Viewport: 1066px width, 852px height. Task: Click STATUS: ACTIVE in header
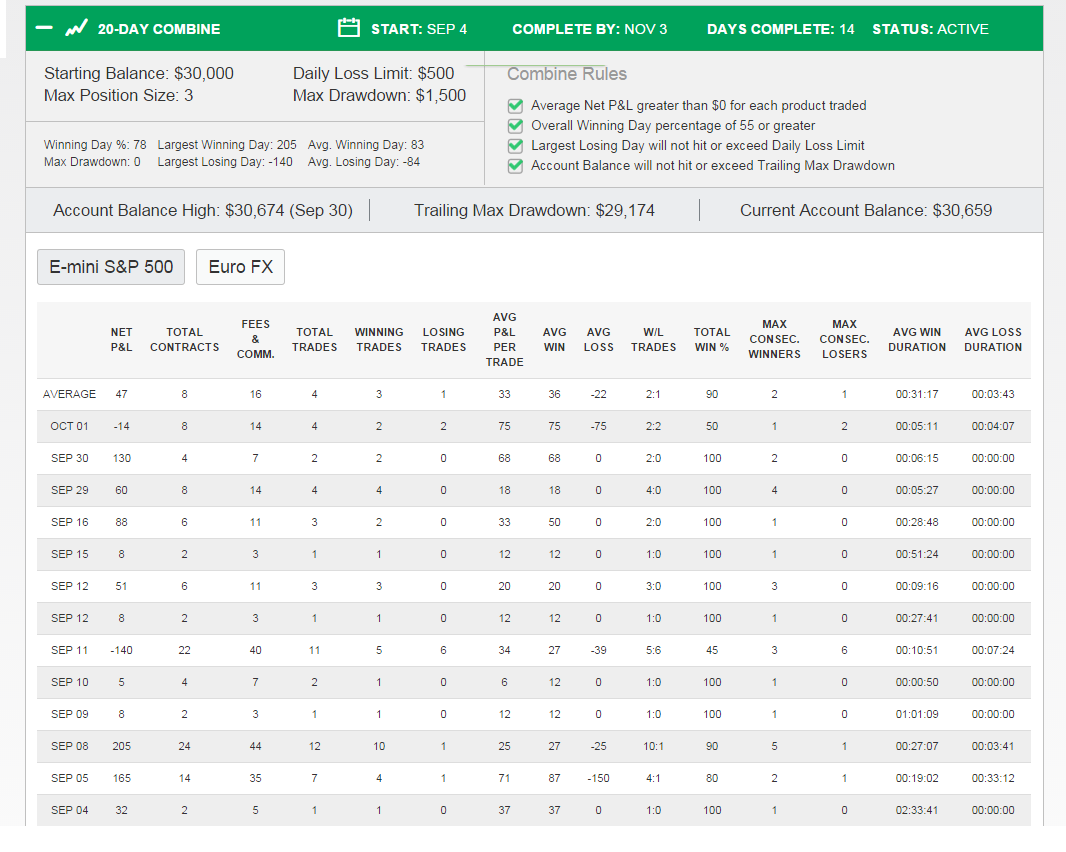tap(930, 29)
